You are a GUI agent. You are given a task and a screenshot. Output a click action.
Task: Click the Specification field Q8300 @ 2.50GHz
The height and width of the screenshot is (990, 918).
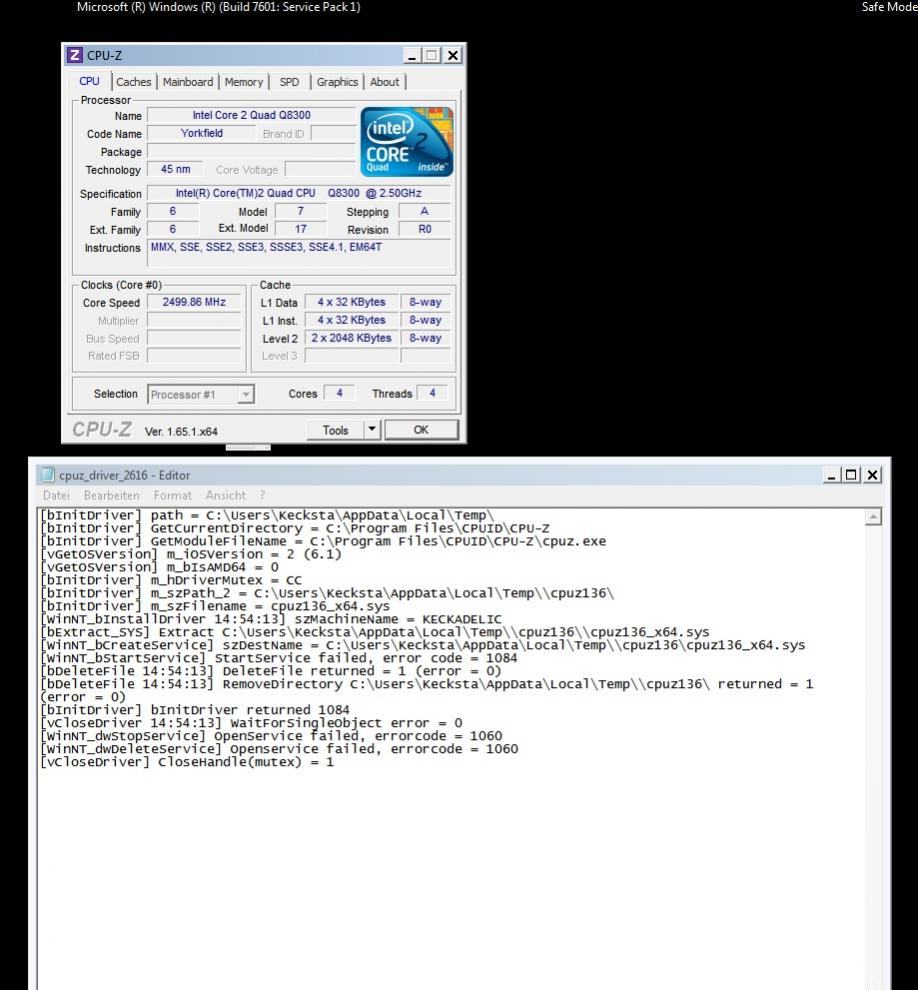tap(299, 193)
